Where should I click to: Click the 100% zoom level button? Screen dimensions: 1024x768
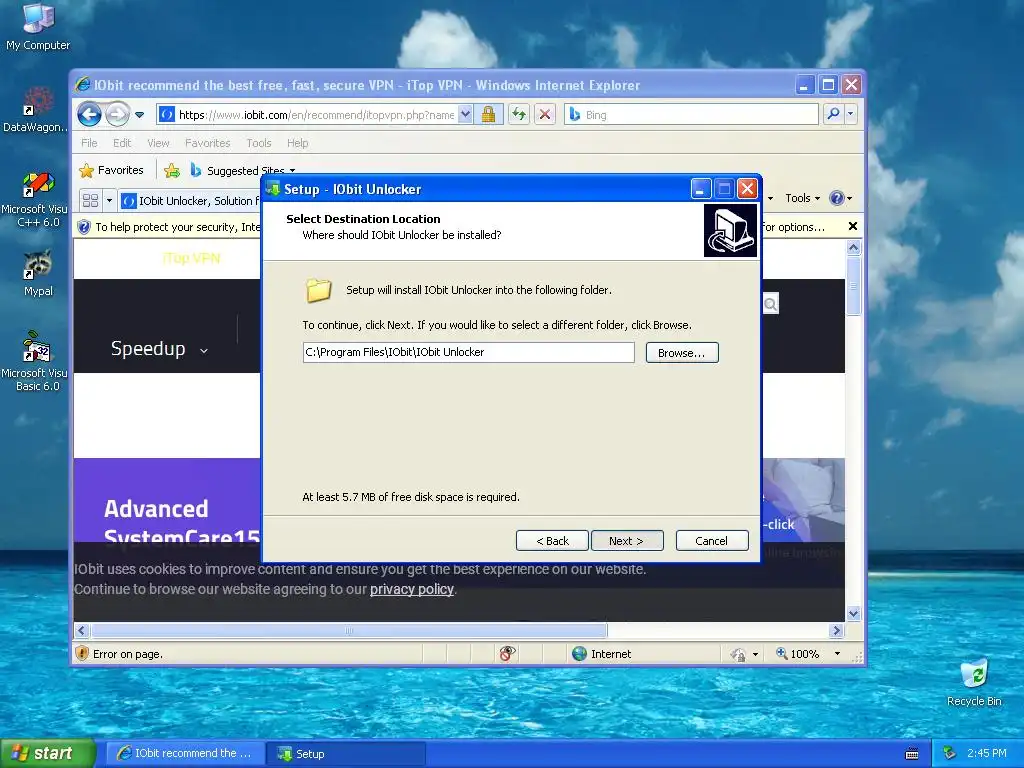(797, 654)
